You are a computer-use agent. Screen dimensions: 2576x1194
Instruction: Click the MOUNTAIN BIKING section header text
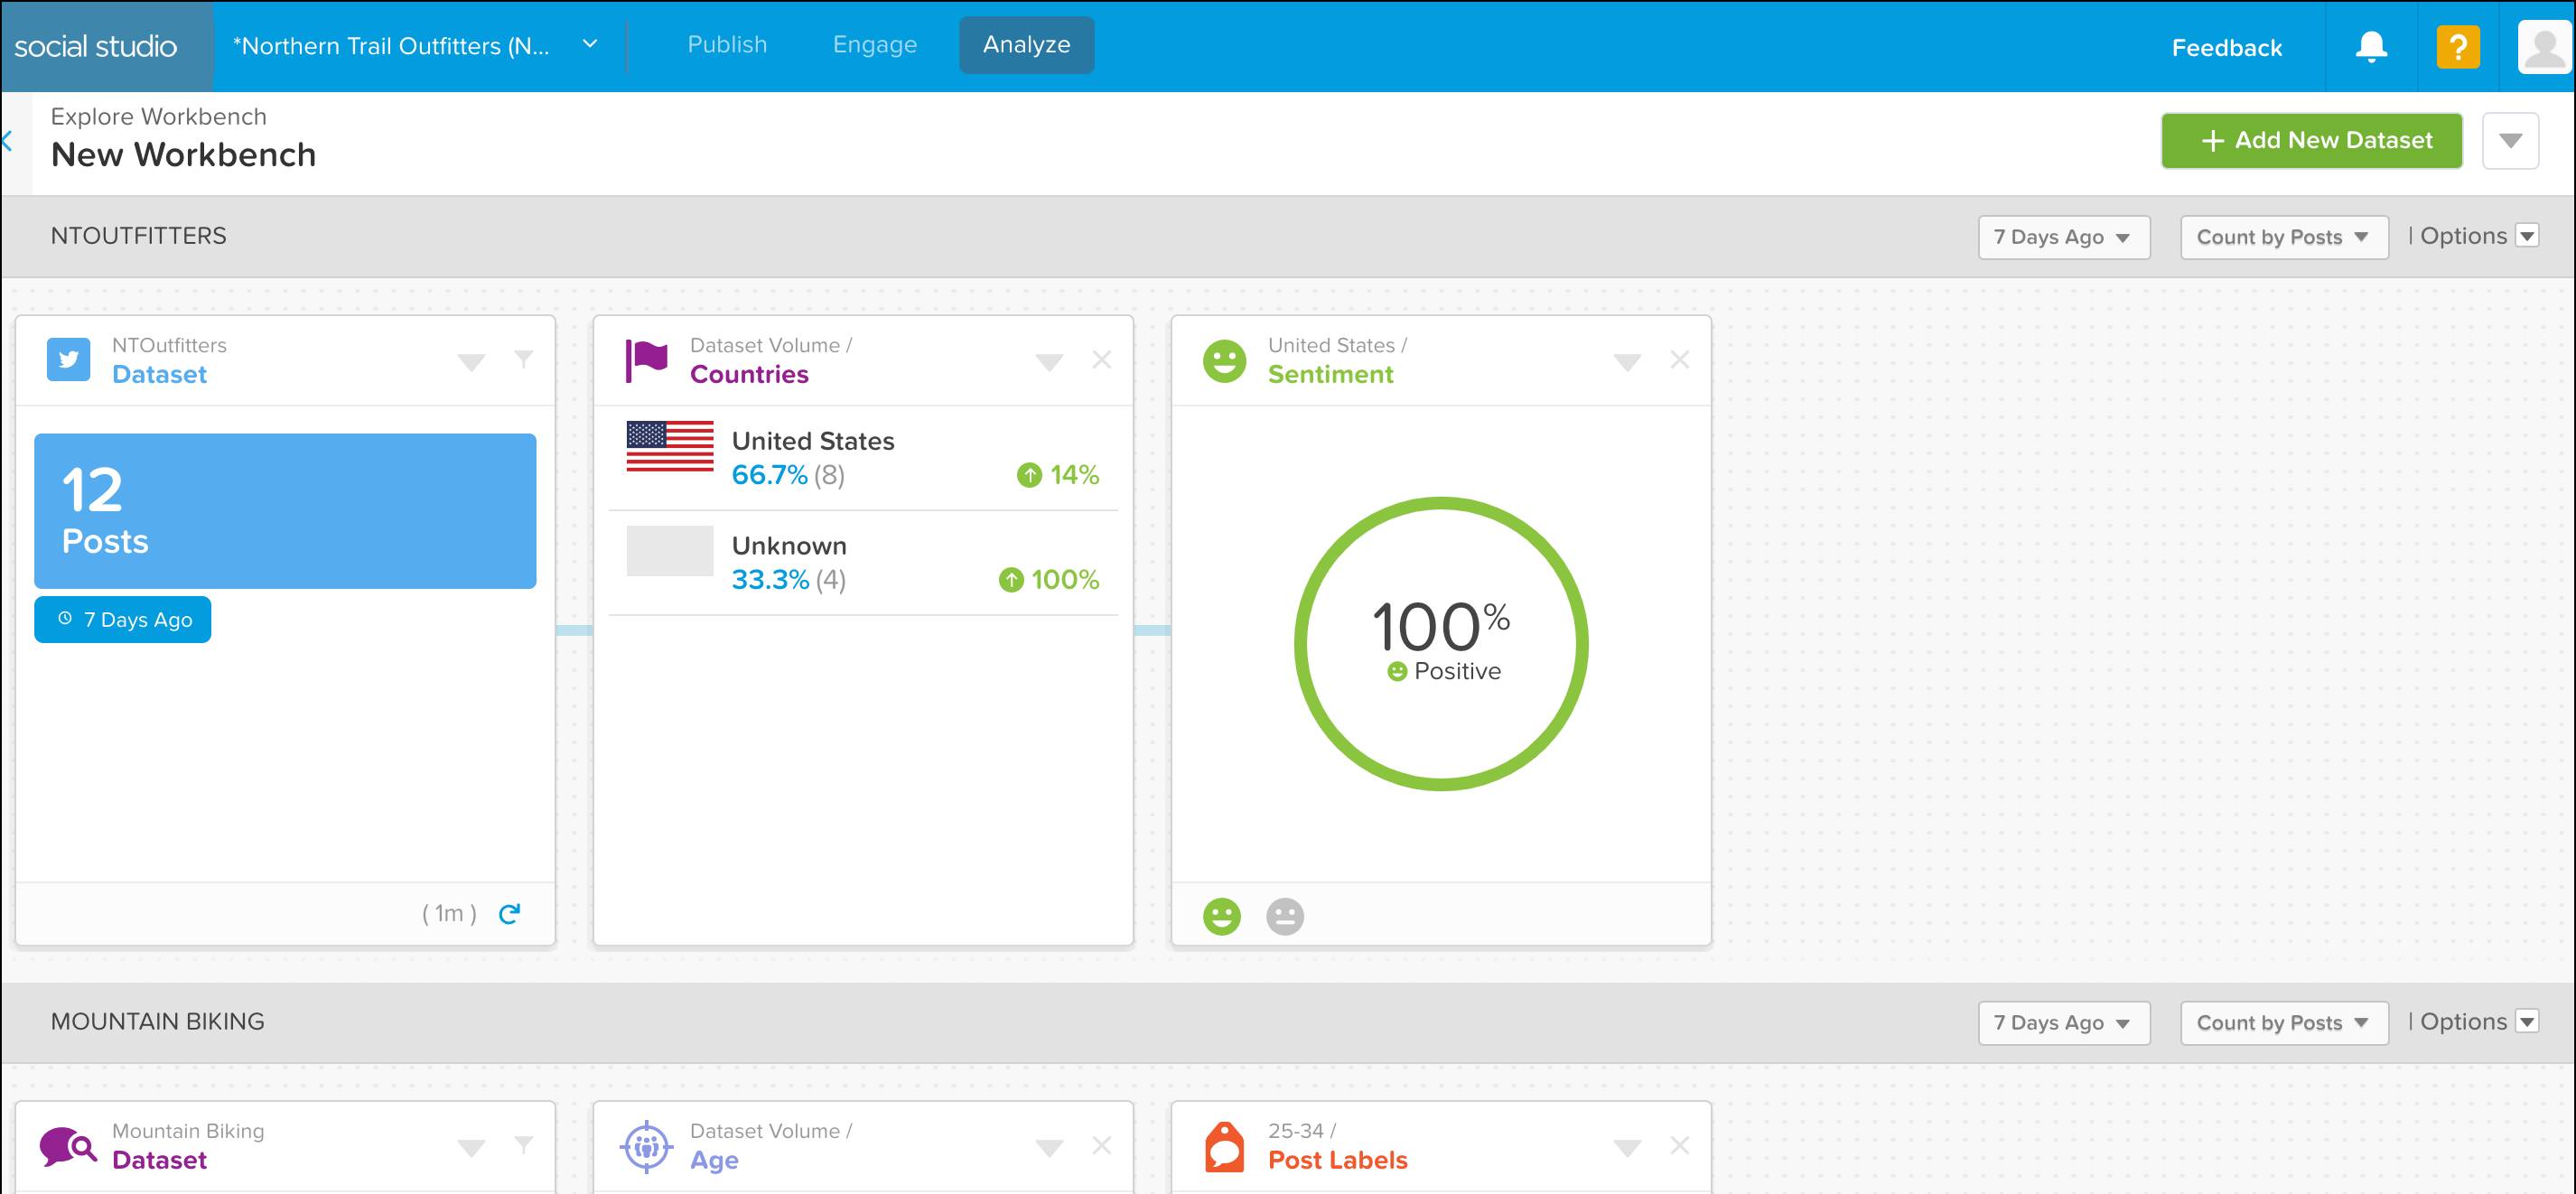coord(158,1022)
